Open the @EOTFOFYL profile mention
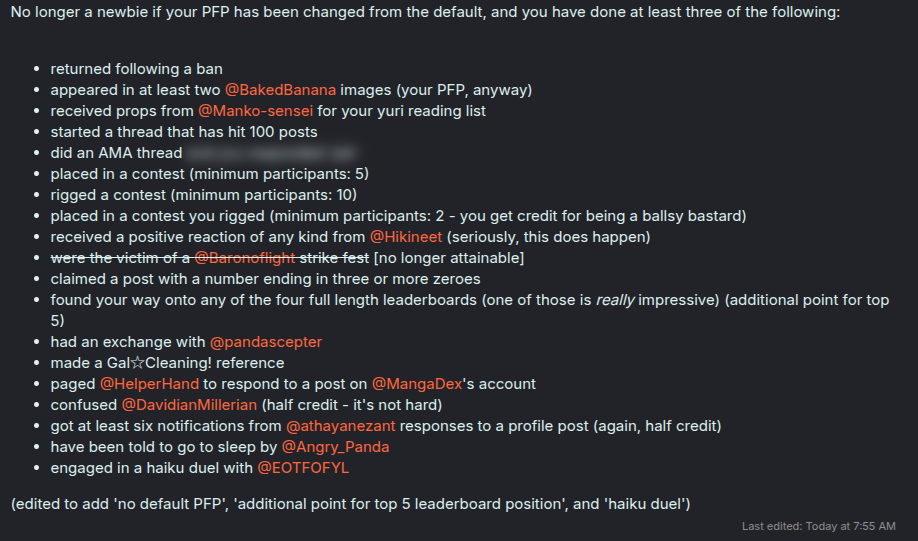 (303, 468)
